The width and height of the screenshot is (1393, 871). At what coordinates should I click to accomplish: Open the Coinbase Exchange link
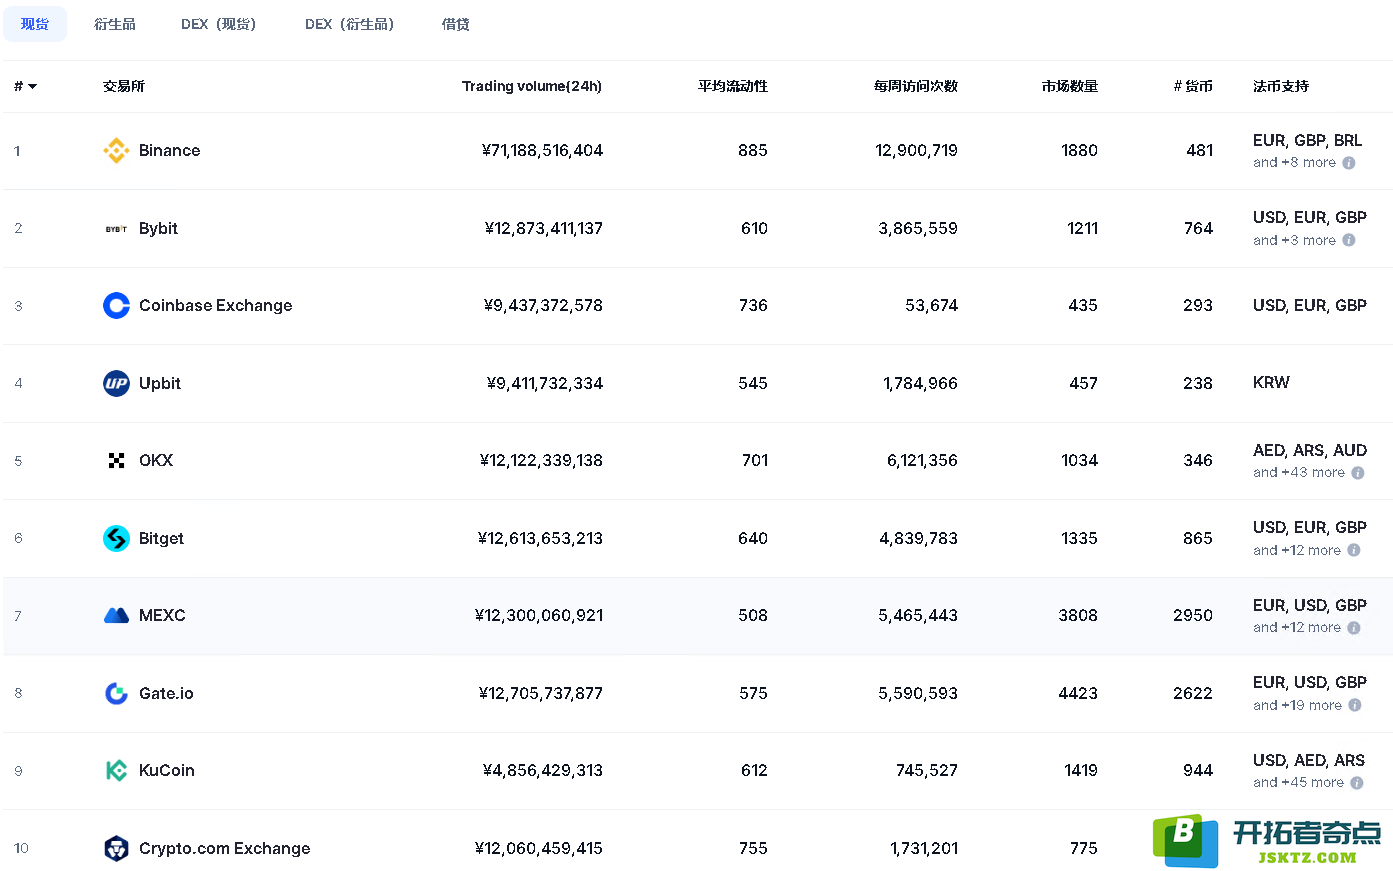pos(216,305)
